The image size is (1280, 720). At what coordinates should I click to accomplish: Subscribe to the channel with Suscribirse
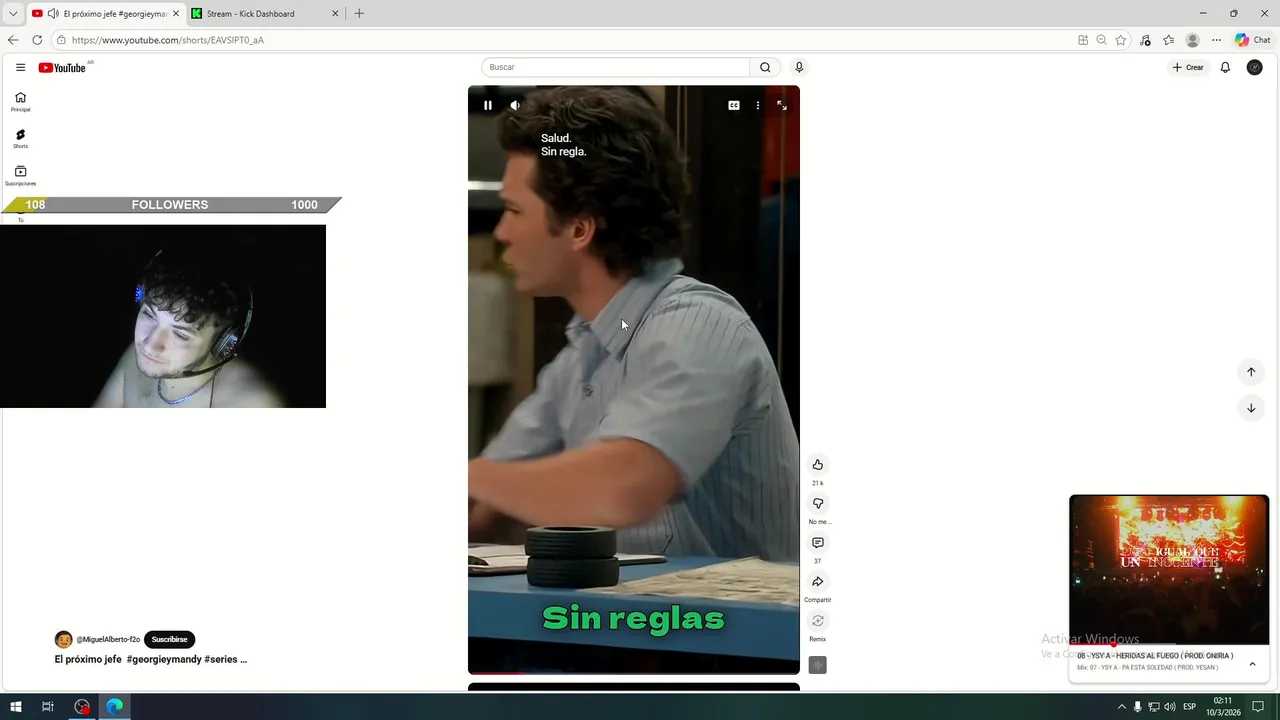point(169,639)
